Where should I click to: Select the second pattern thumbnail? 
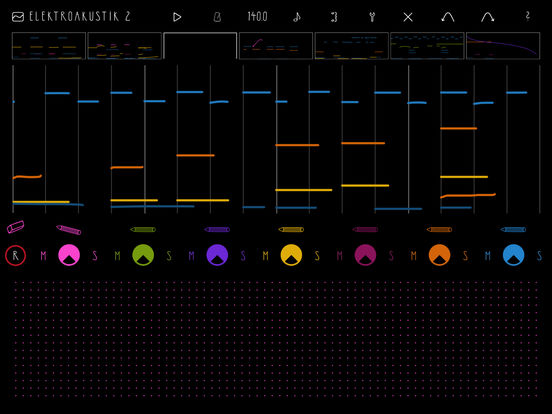125,46
